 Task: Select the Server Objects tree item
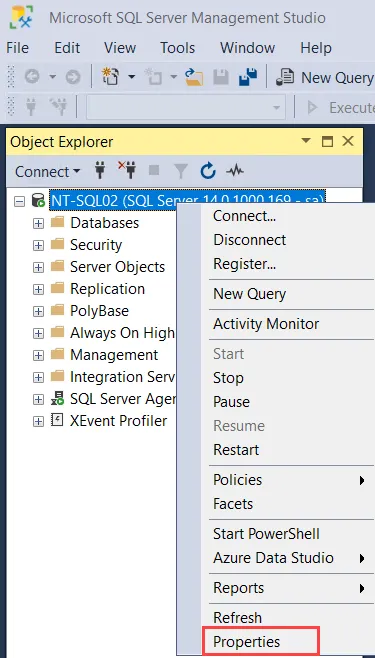tap(117, 266)
